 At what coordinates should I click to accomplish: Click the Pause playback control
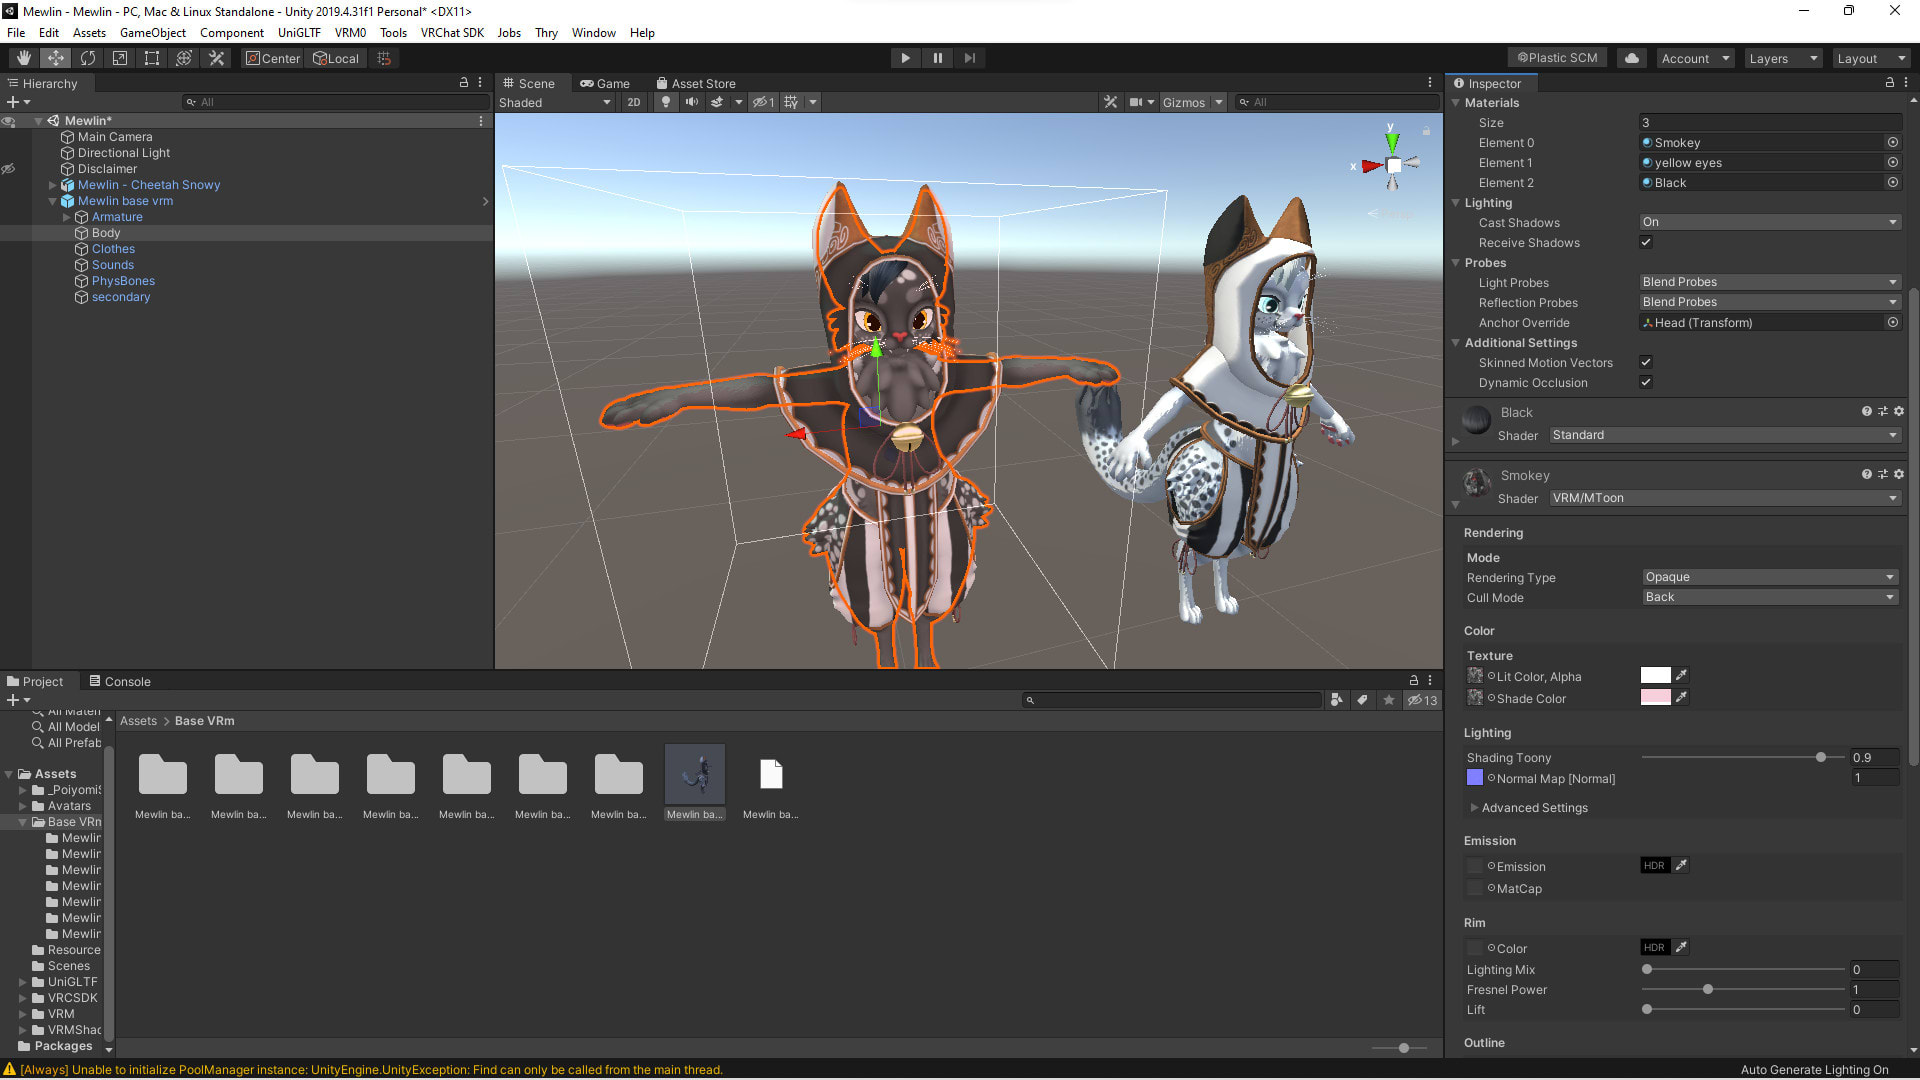[938, 58]
